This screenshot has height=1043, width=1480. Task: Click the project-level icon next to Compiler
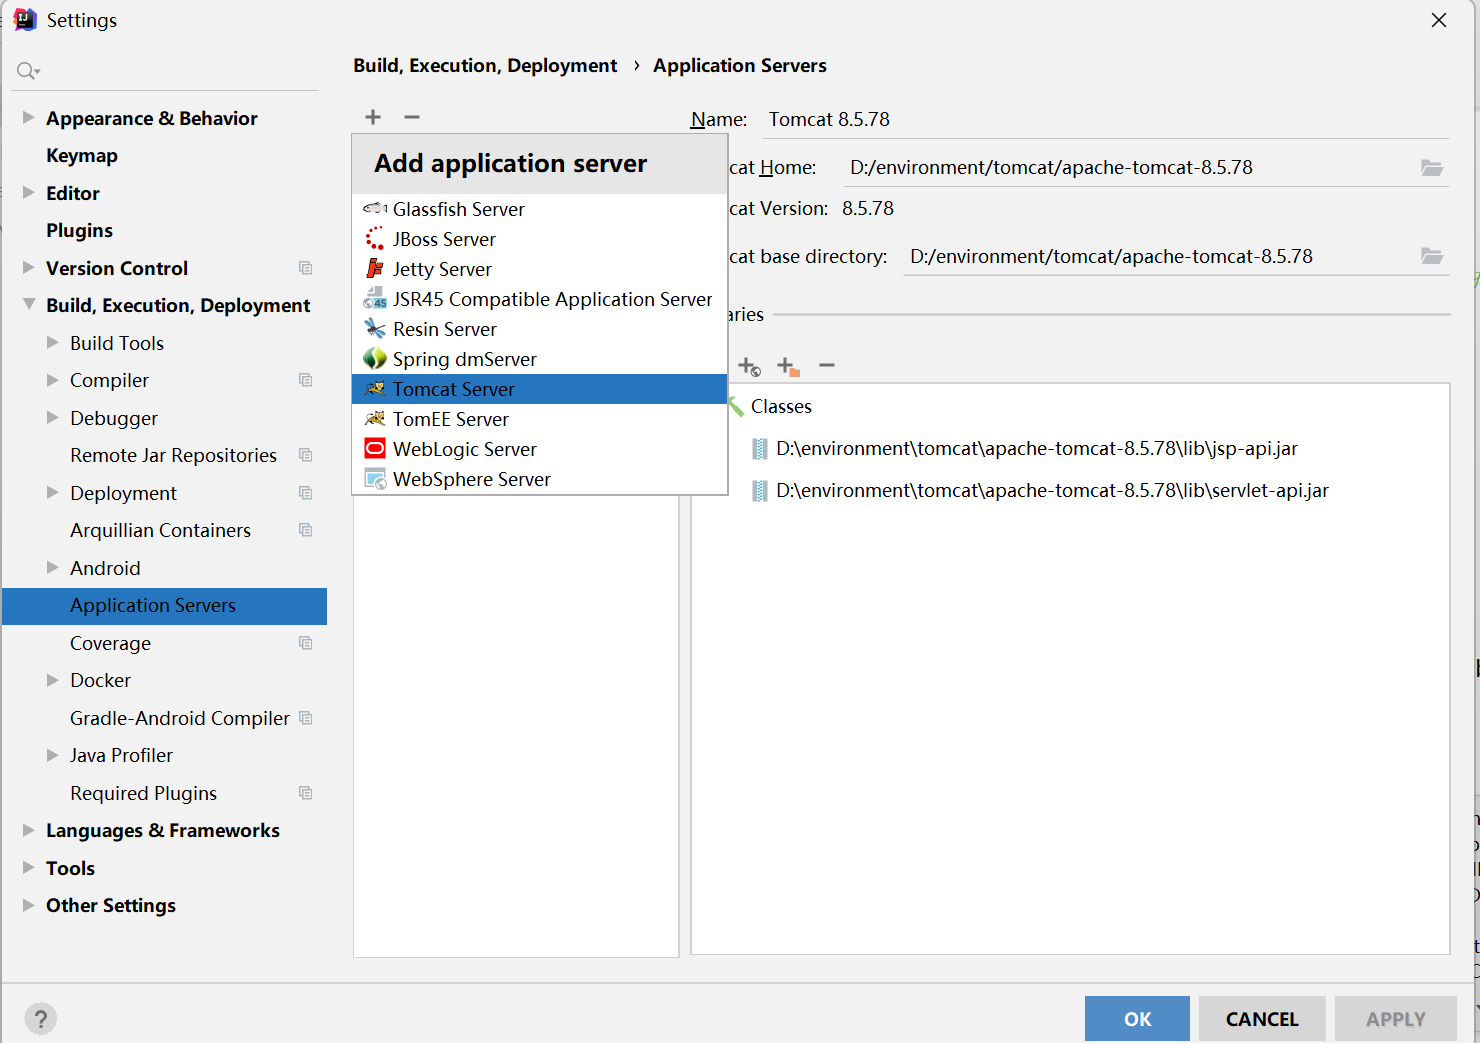306,380
